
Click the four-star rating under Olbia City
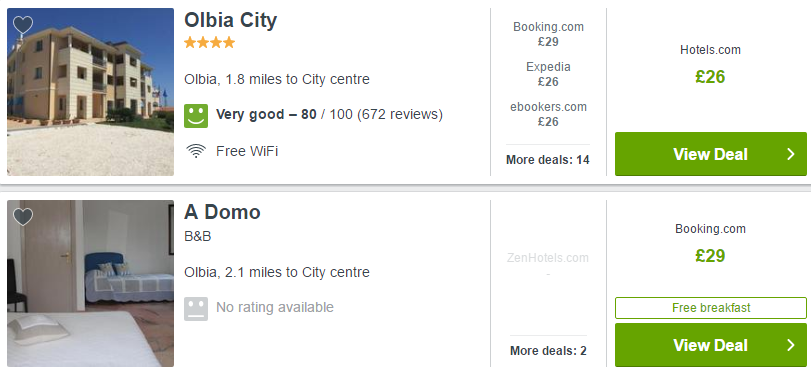click(x=209, y=42)
